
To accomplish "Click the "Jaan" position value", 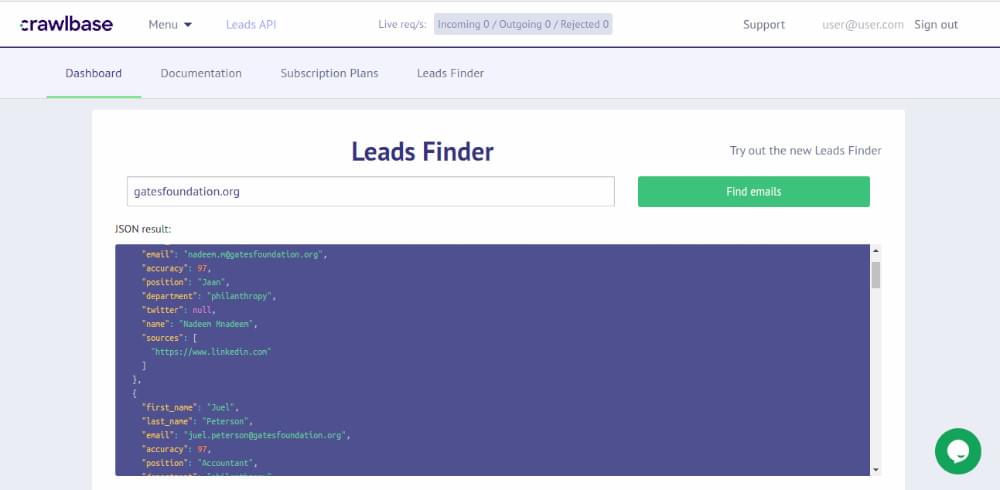I will [x=213, y=282].
